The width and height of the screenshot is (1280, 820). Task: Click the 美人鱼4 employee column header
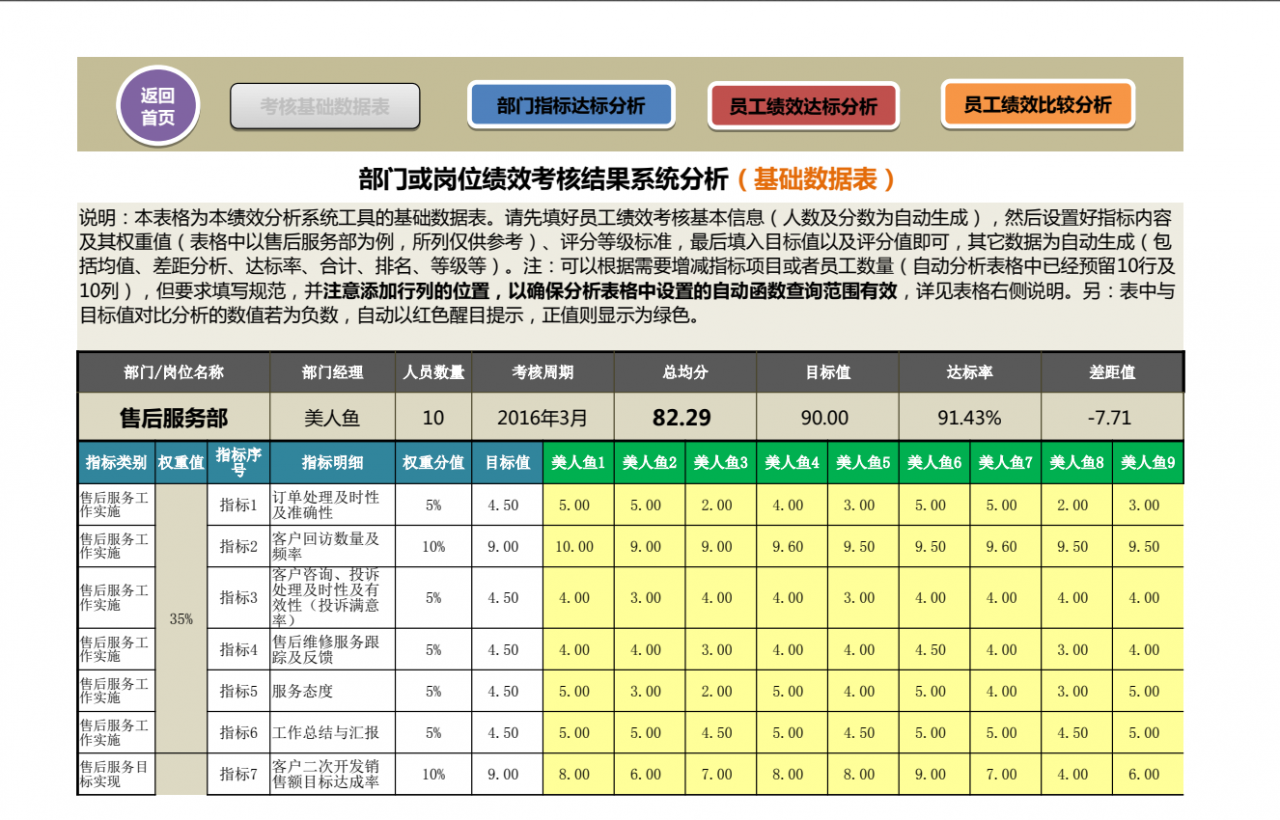click(x=792, y=463)
